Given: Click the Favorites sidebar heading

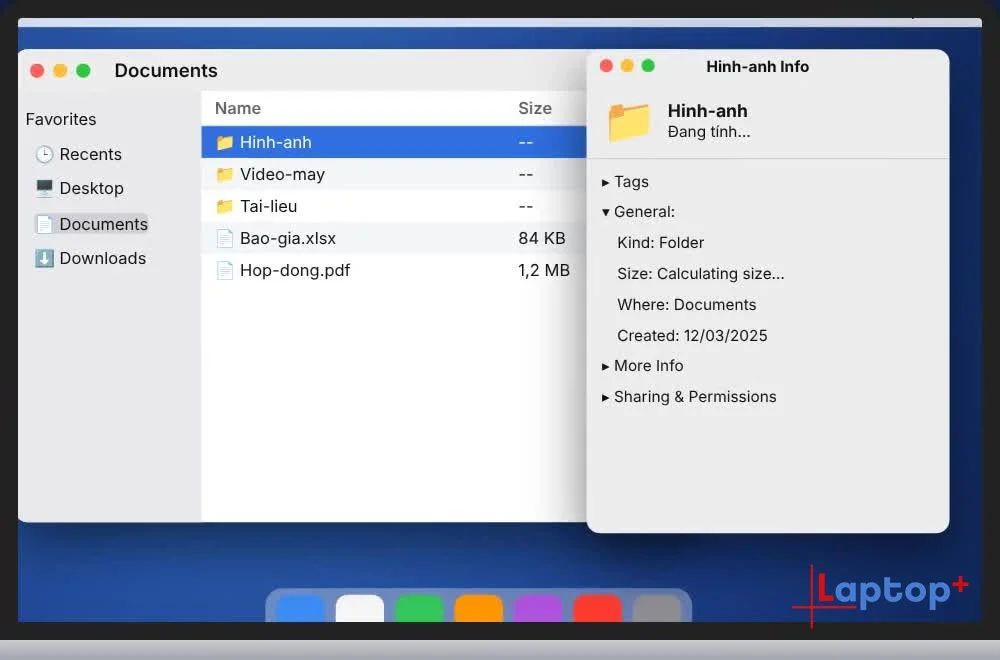Looking at the screenshot, I should [x=61, y=119].
